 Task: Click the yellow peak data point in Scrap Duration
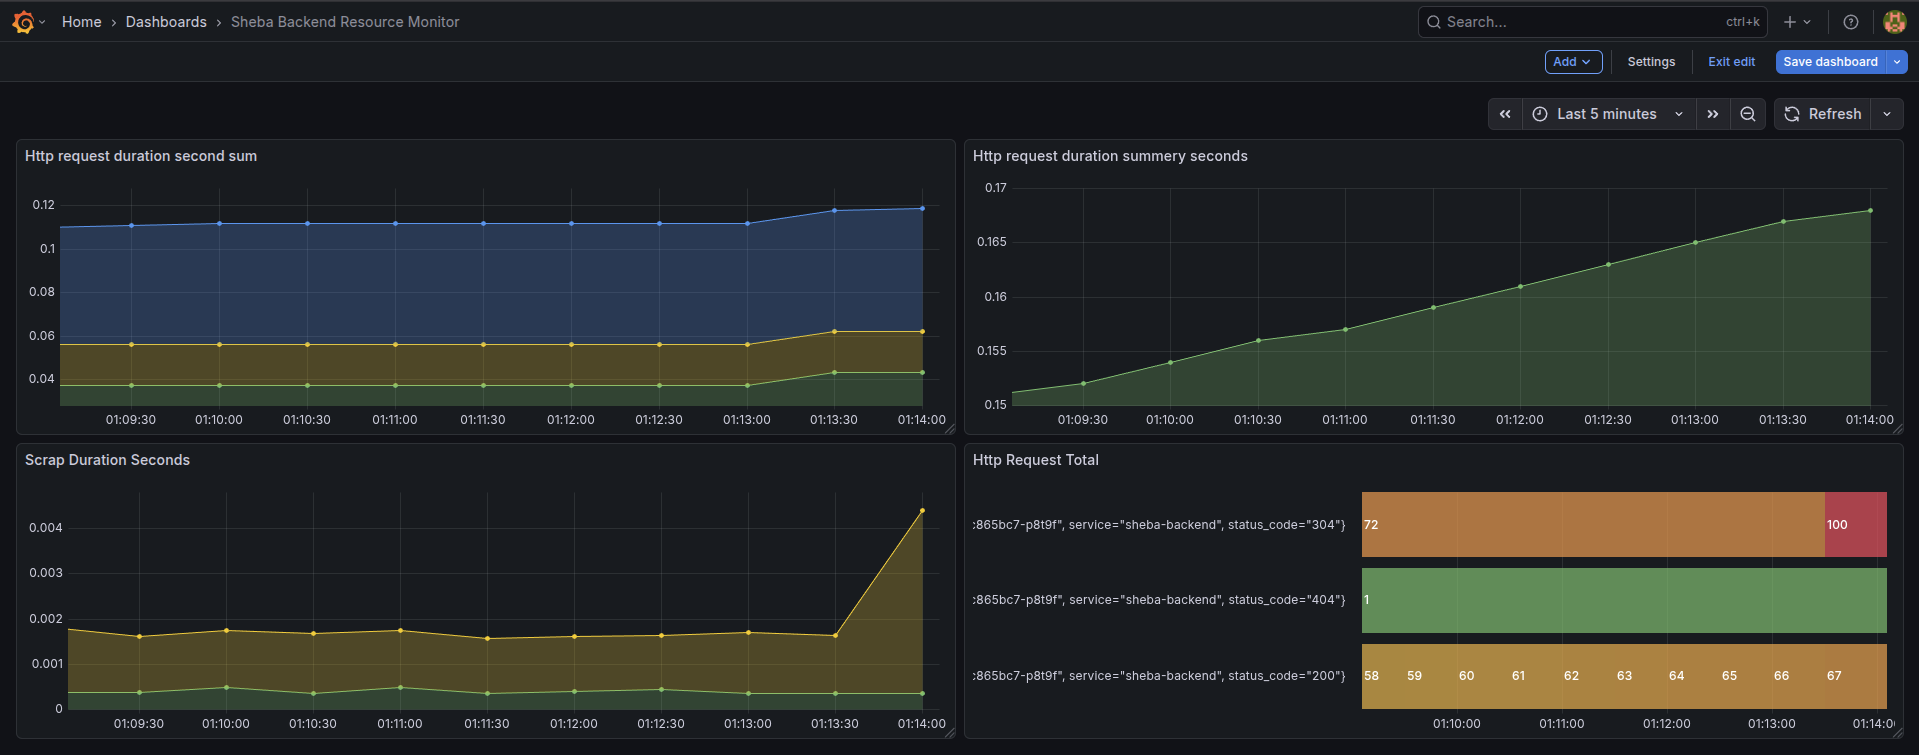pyautogui.click(x=922, y=510)
